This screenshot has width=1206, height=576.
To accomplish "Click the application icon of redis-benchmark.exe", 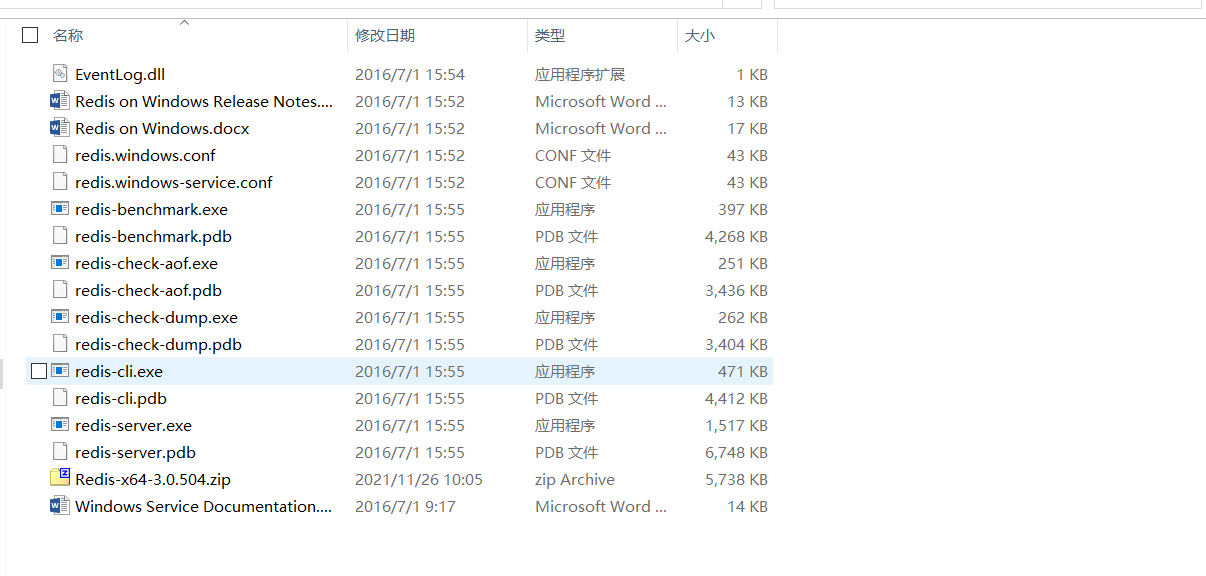I will tap(60, 209).
